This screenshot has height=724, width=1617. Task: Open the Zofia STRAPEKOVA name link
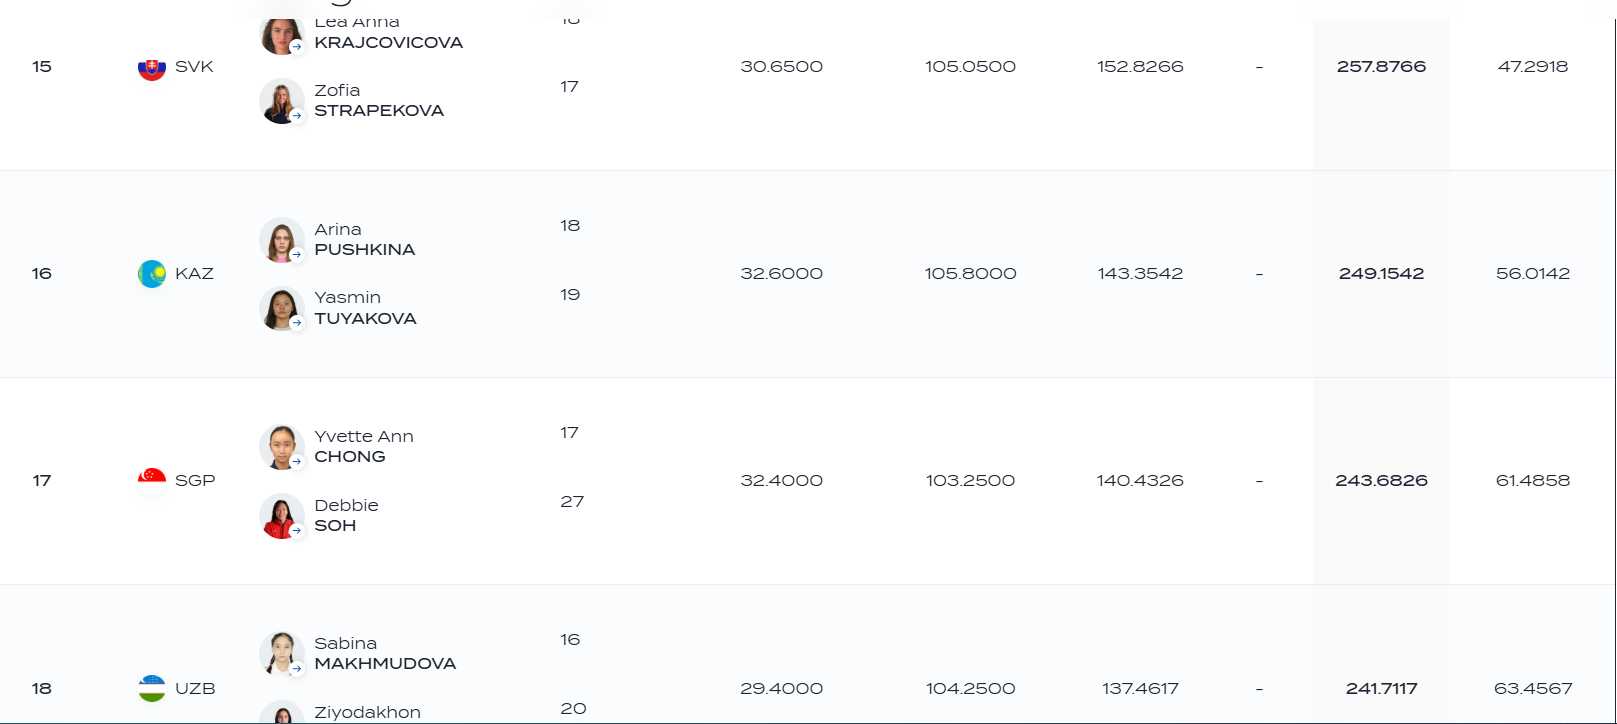coord(379,100)
